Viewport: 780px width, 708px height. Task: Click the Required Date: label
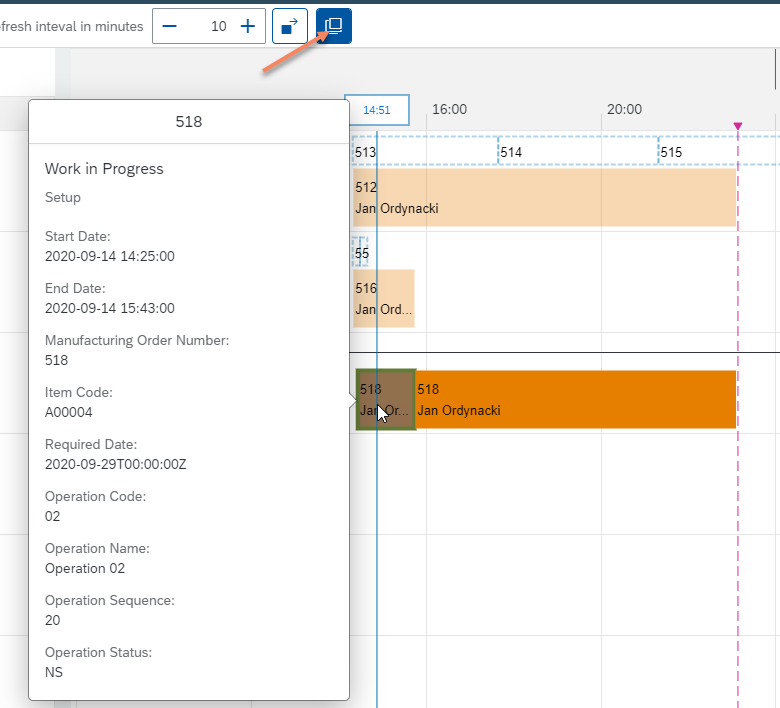(x=91, y=444)
